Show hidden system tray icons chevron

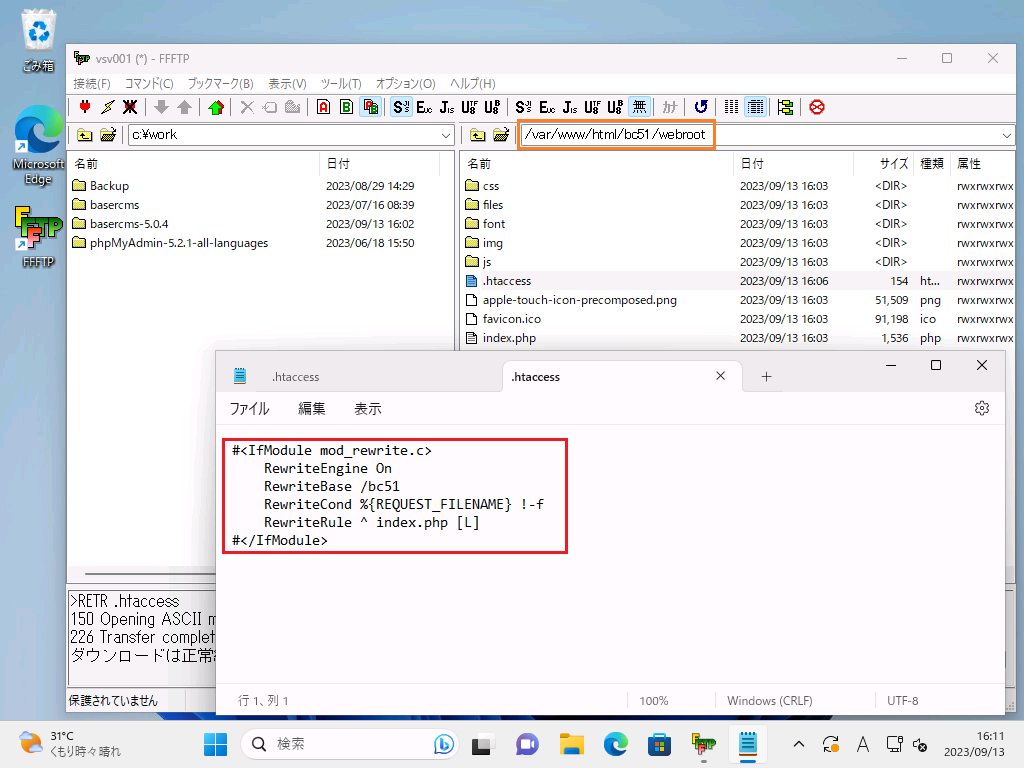[x=798, y=744]
